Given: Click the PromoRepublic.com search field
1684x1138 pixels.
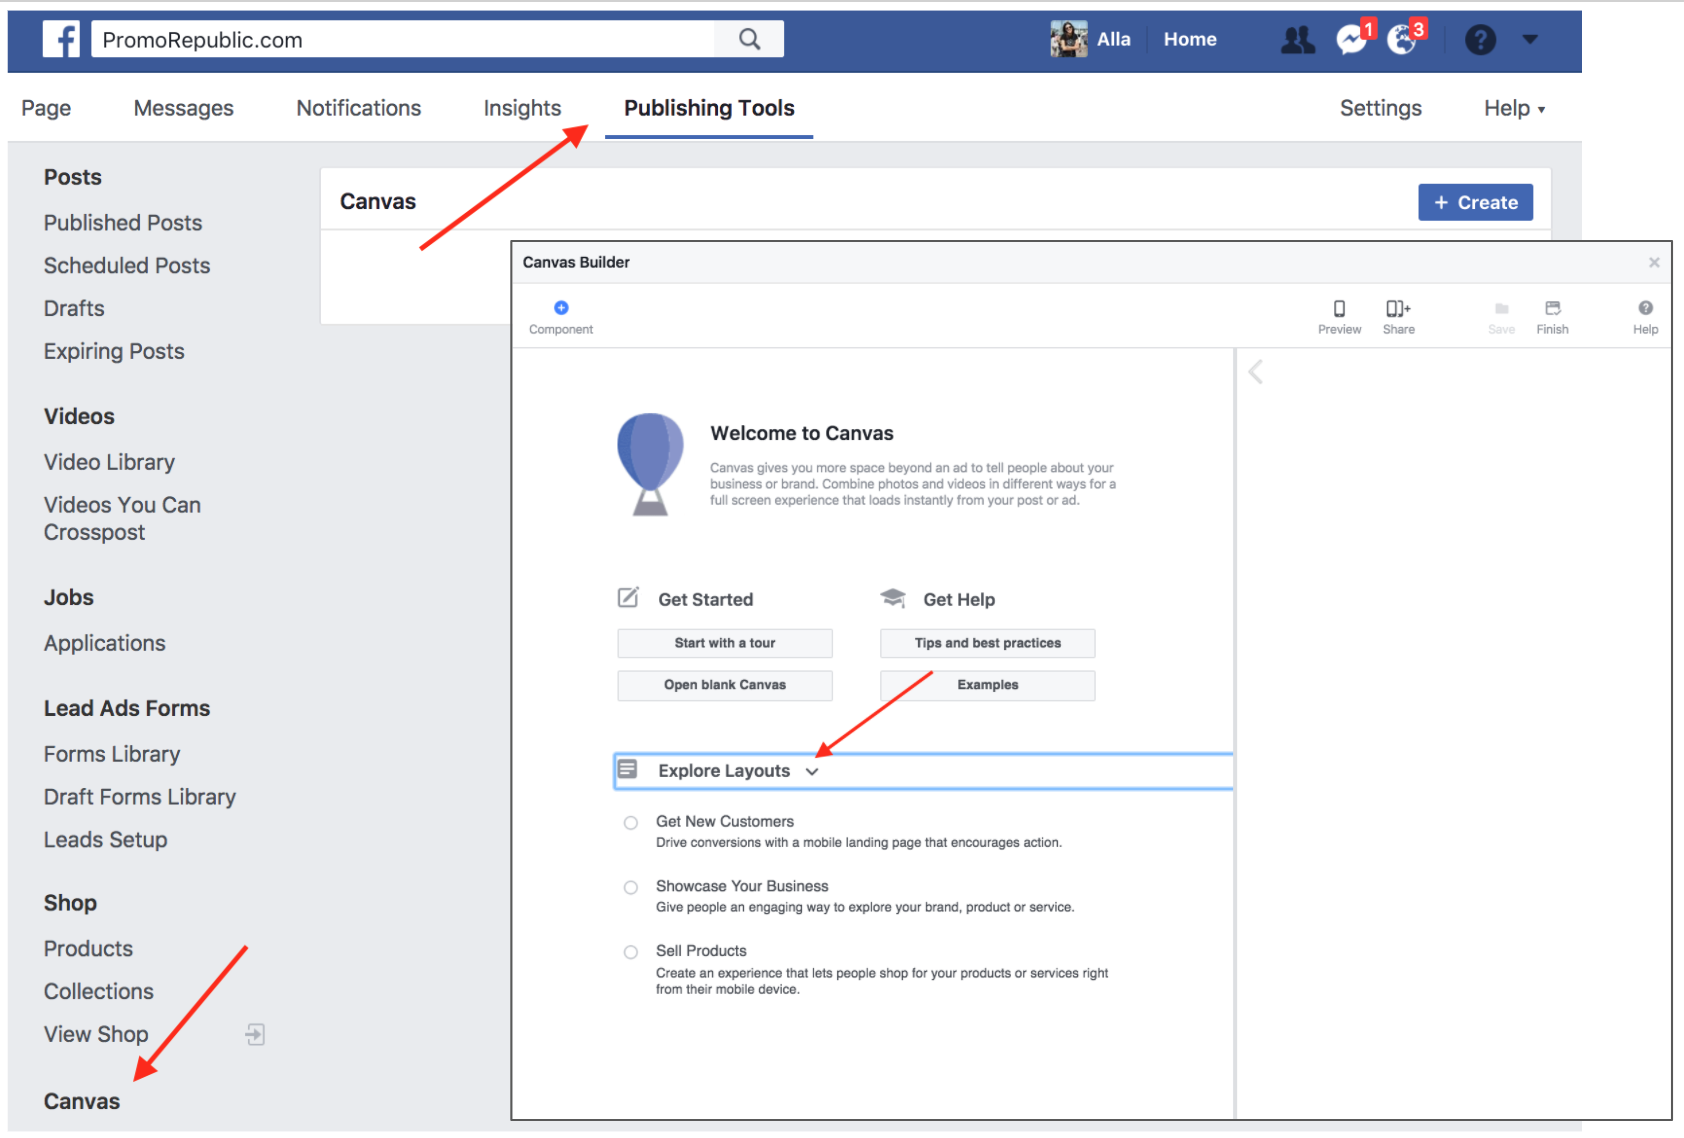Looking at the screenshot, I should pos(403,39).
